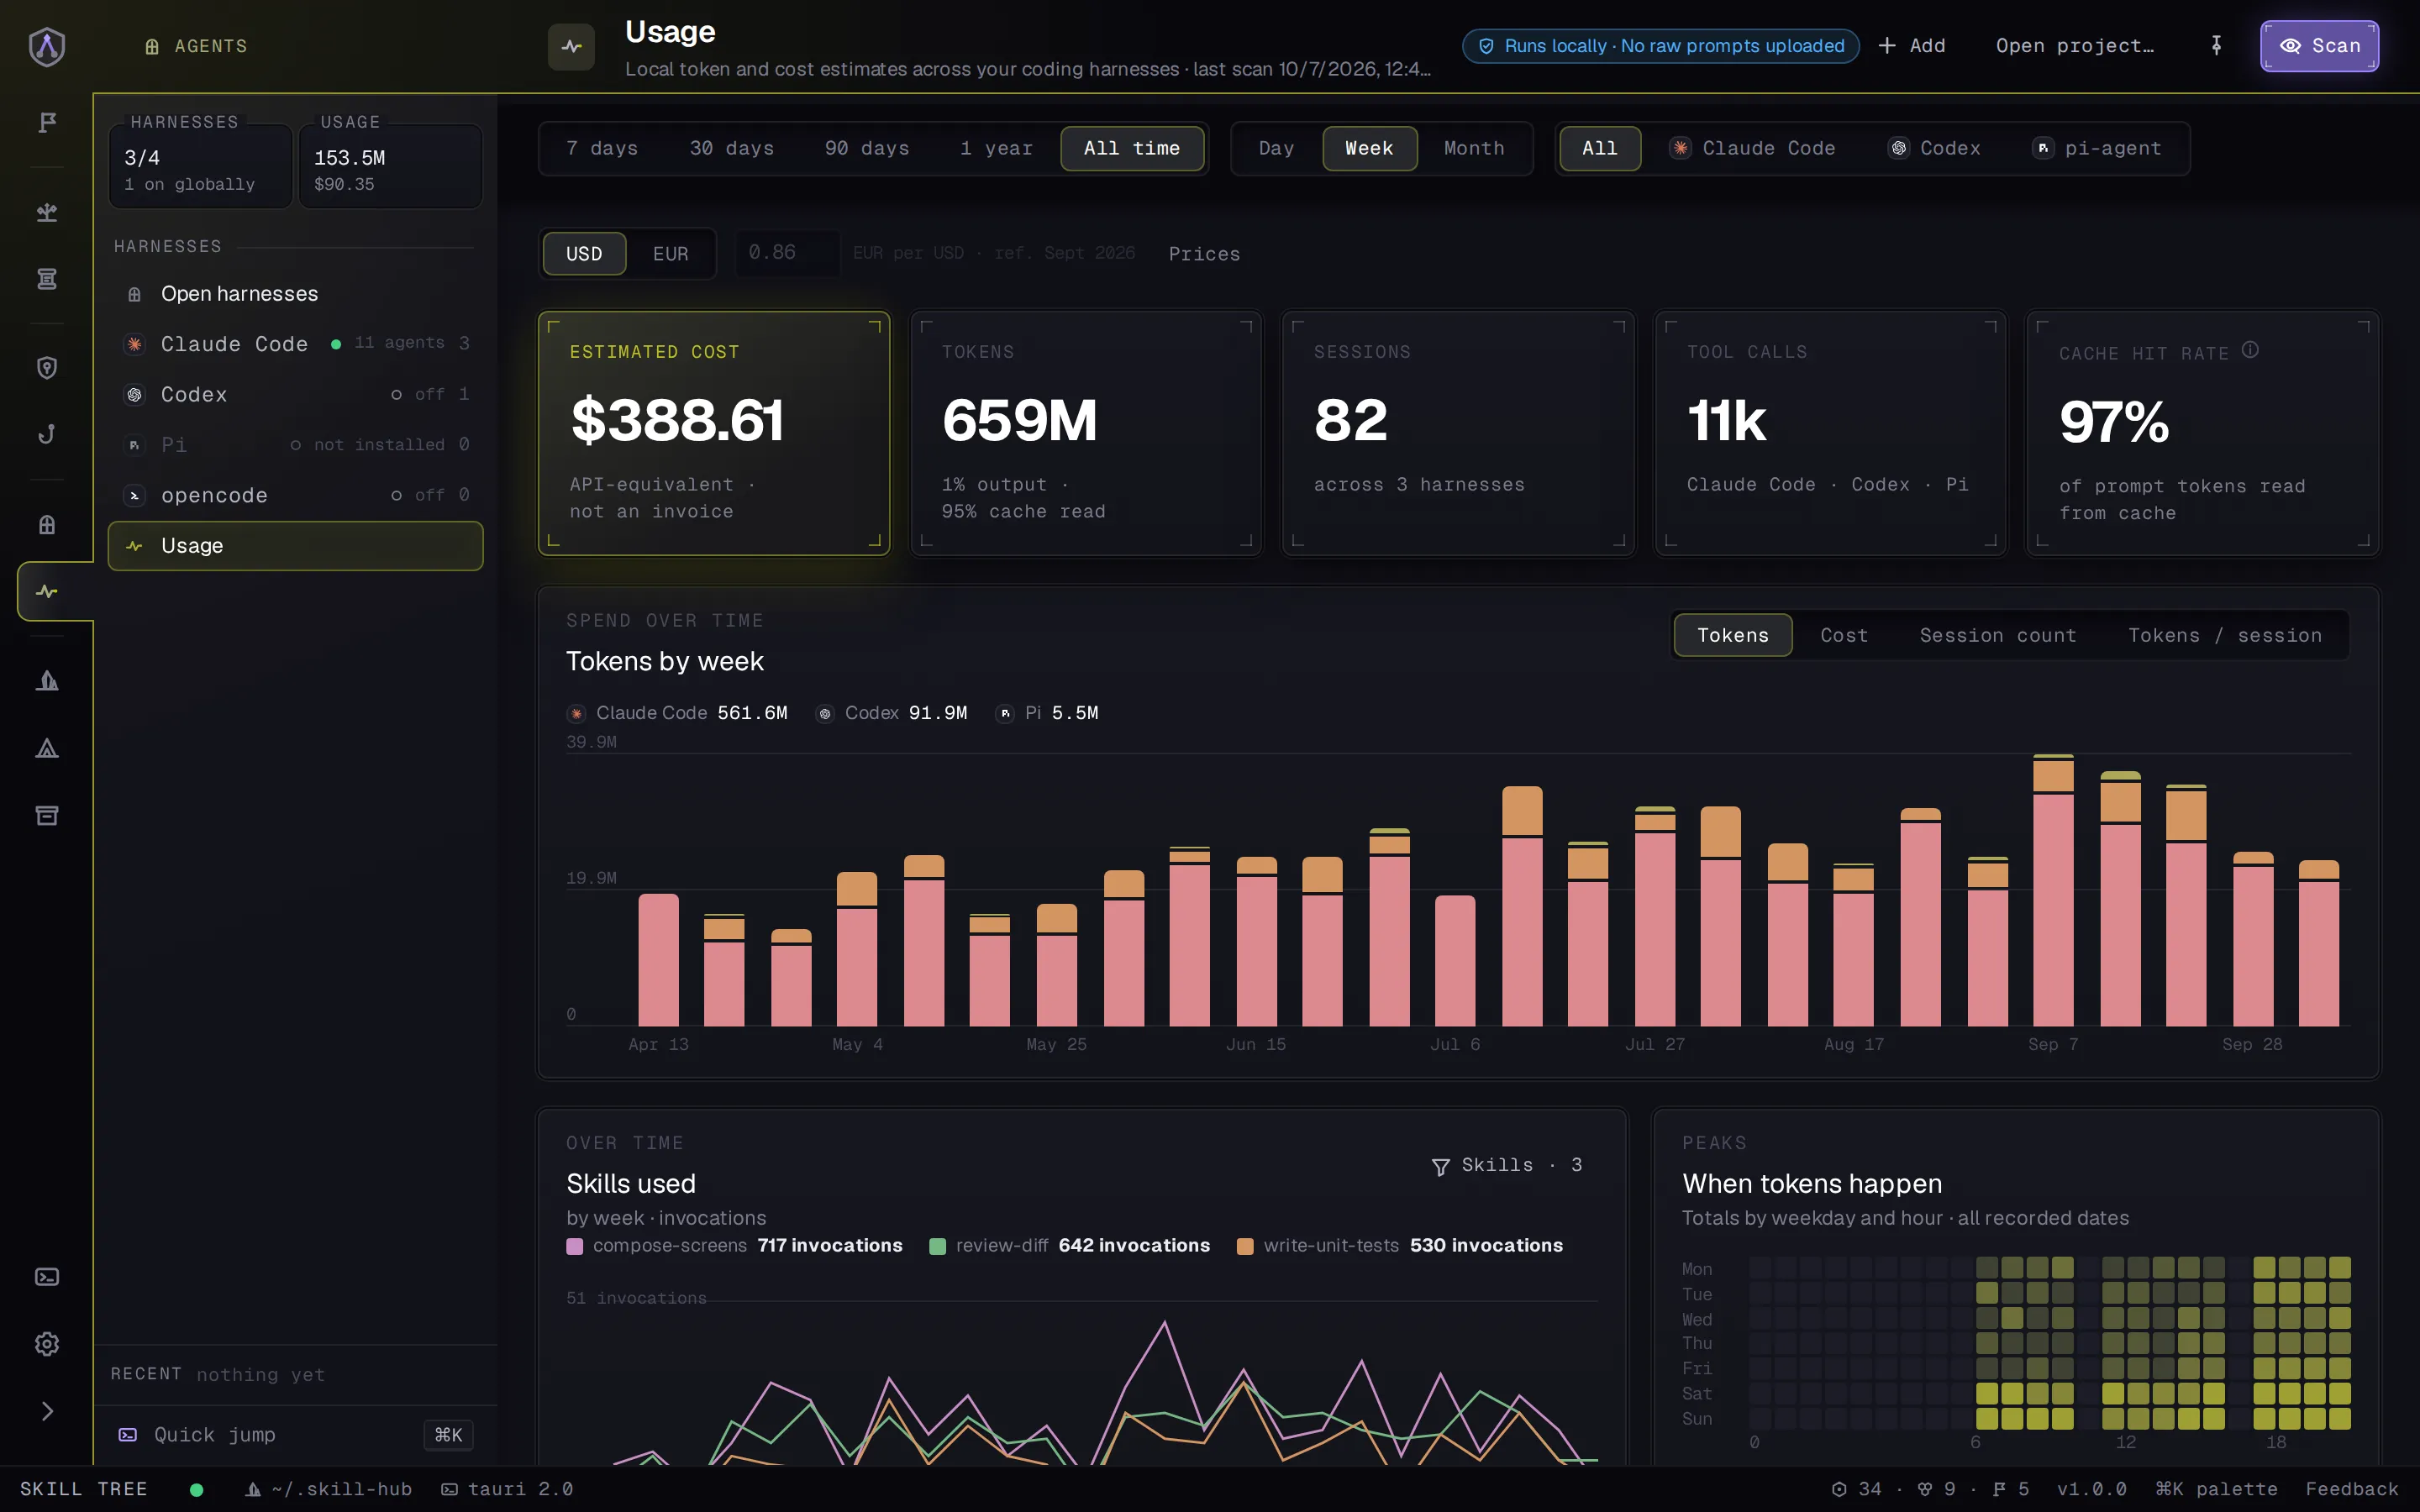Screen dimensions: 2420x1512
Task: Switch grouping to Month
Action: point(1474,148)
